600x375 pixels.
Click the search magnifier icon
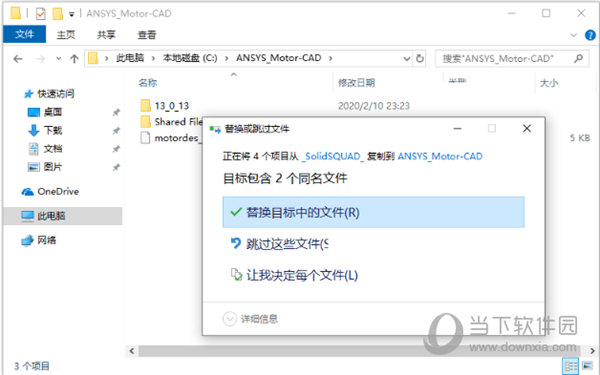(579, 58)
